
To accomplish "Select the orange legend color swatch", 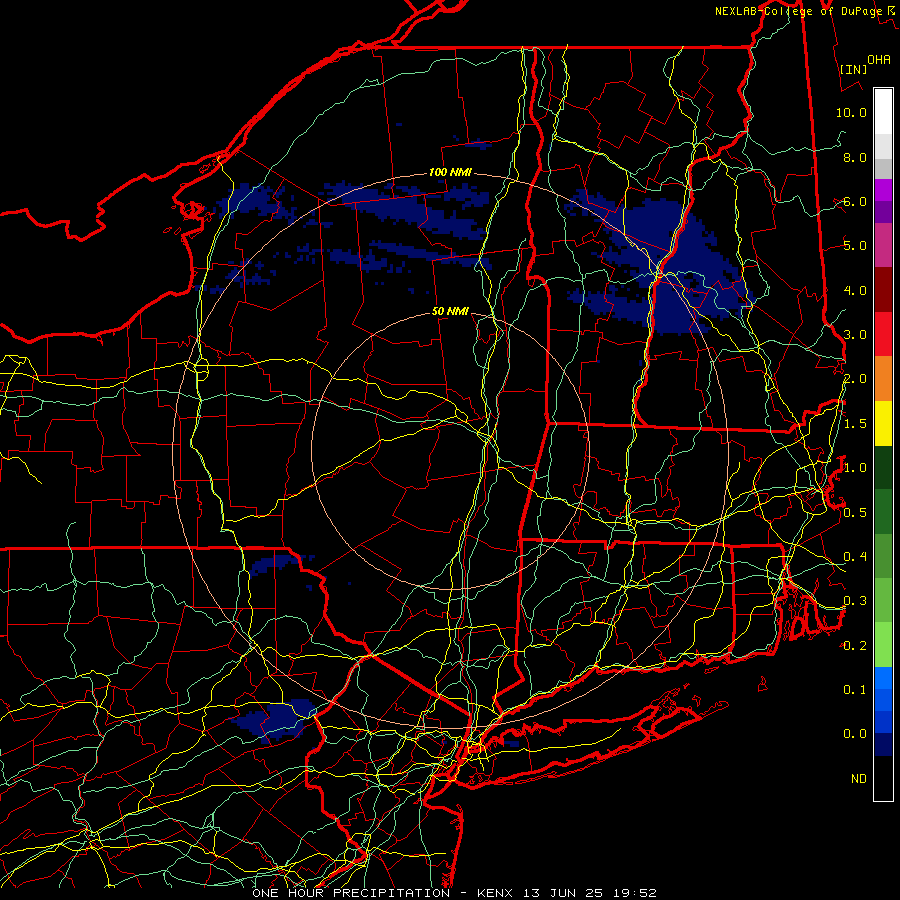I will [883, 379].
